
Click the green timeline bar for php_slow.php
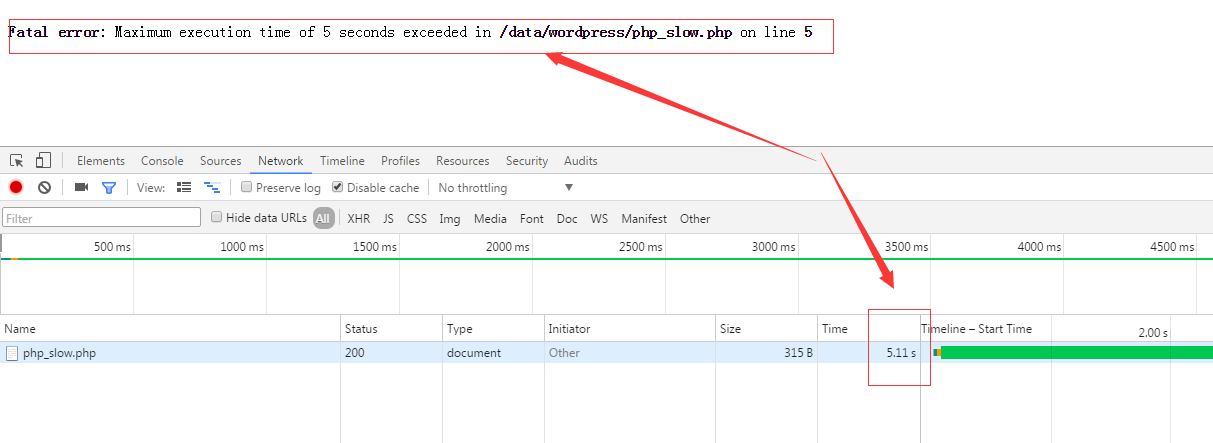coord(1075,353)
